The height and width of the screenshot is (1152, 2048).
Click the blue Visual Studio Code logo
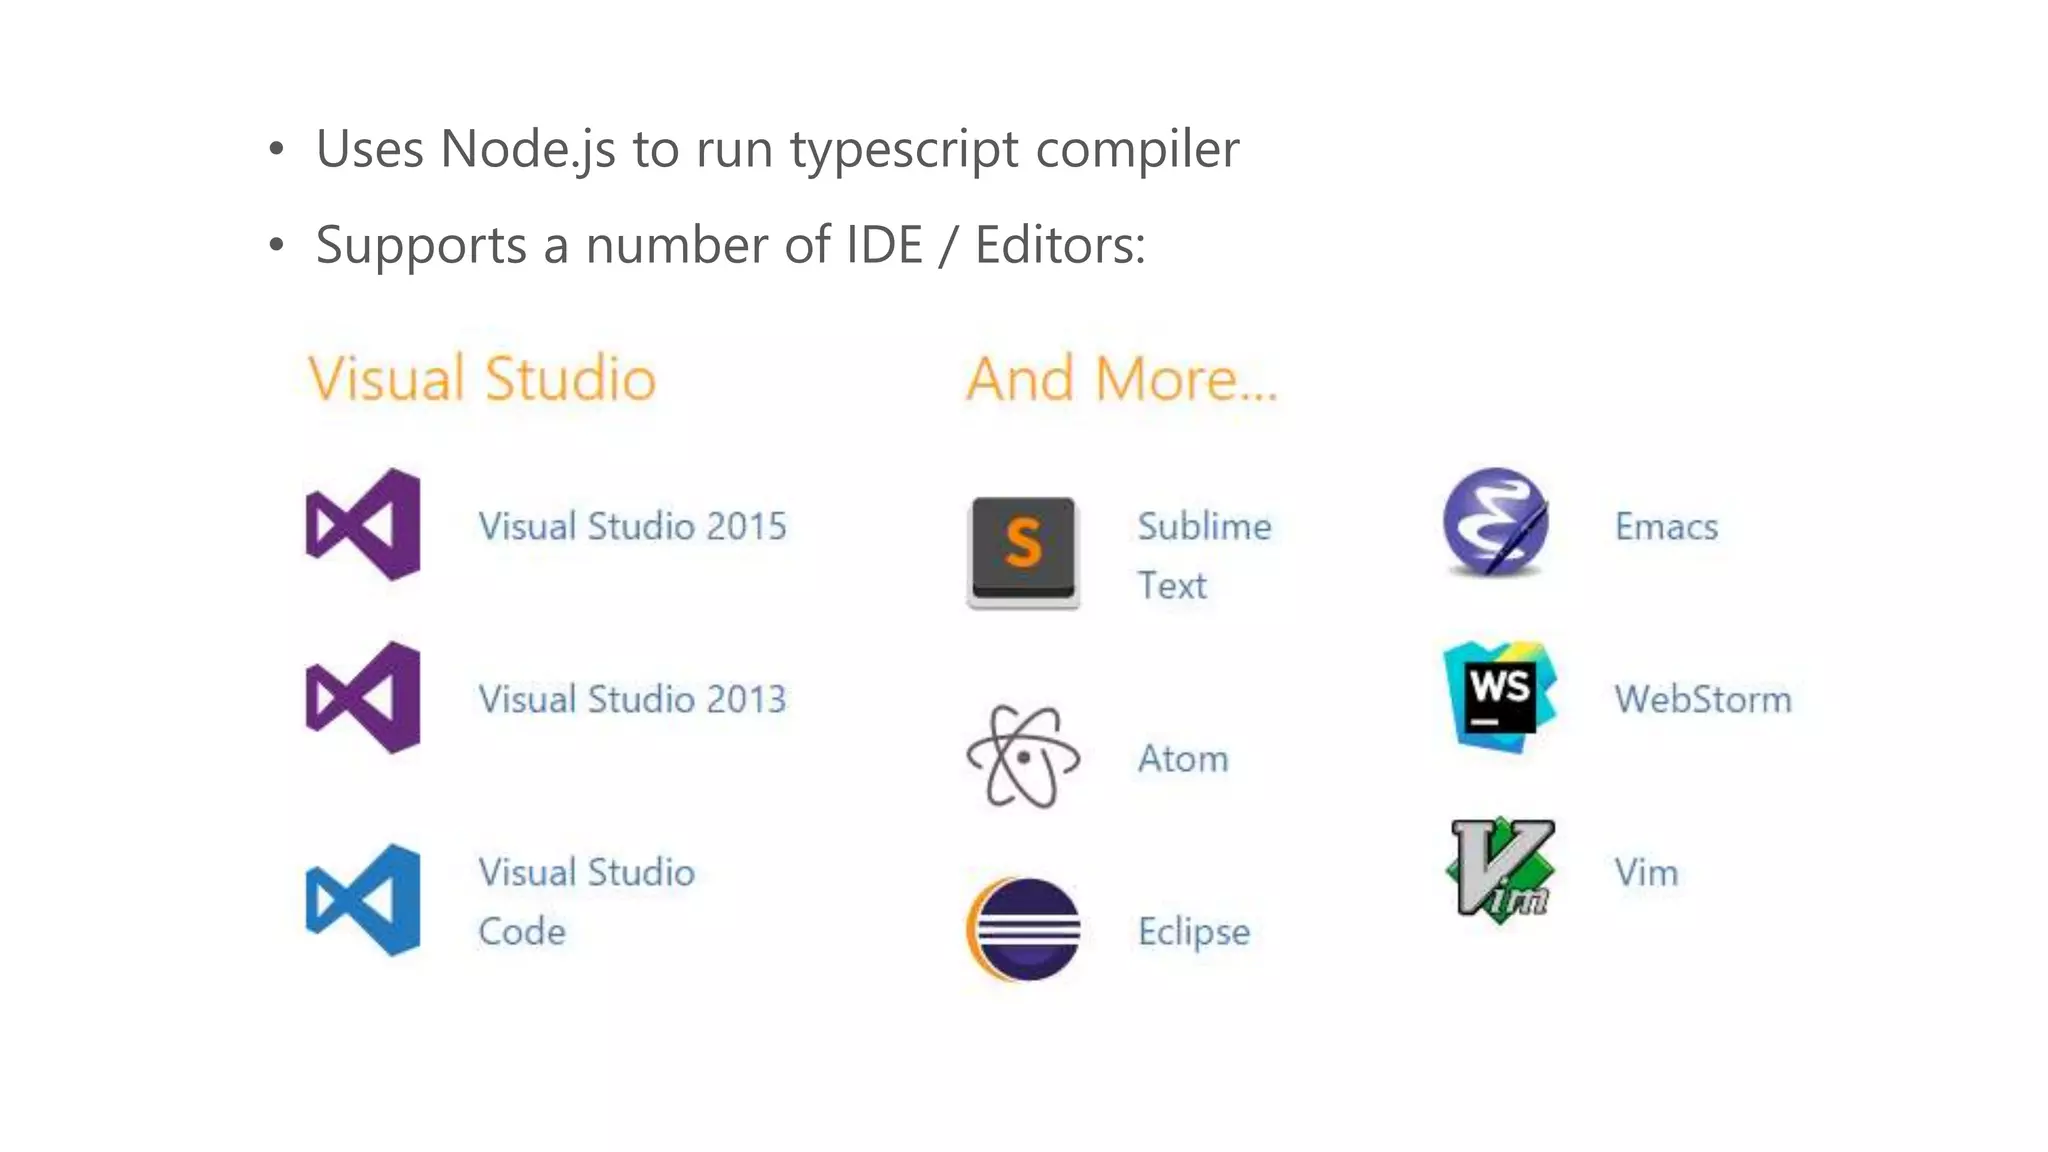pos(363,900)
